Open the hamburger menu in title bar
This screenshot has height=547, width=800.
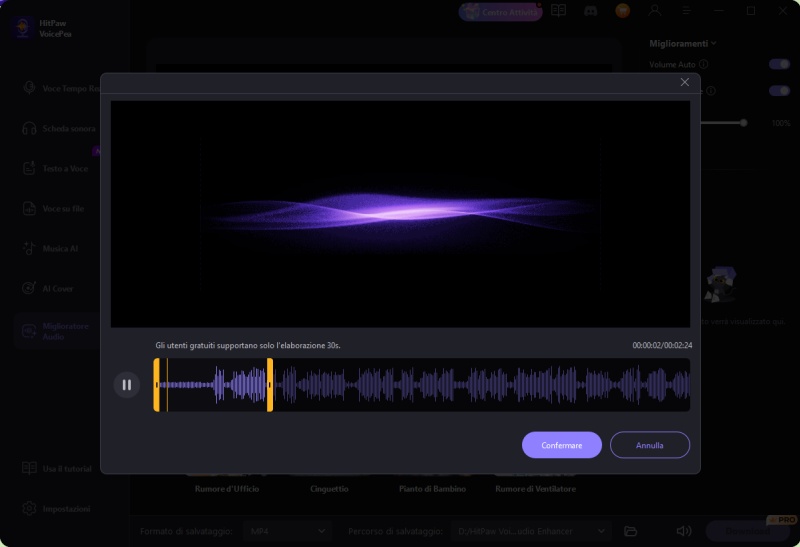pos(687,11)
